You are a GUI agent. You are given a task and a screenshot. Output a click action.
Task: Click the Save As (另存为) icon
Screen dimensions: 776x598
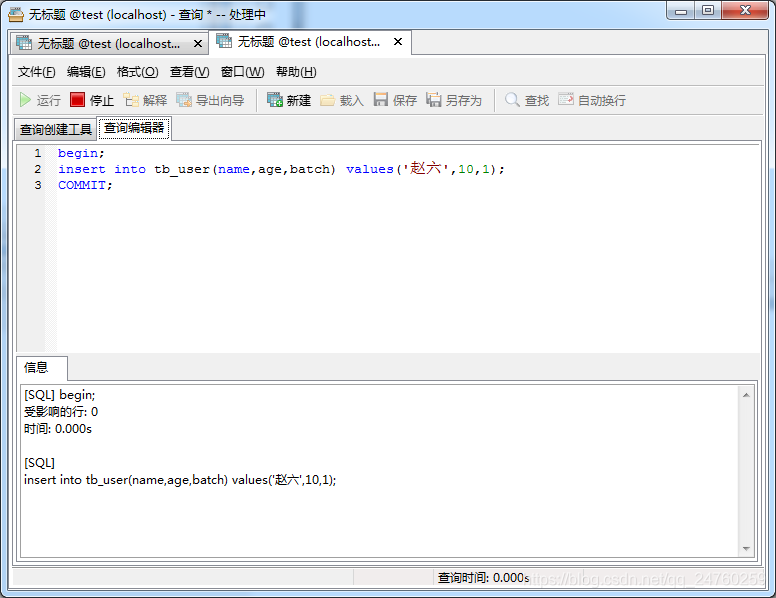(x=434, y=100)
